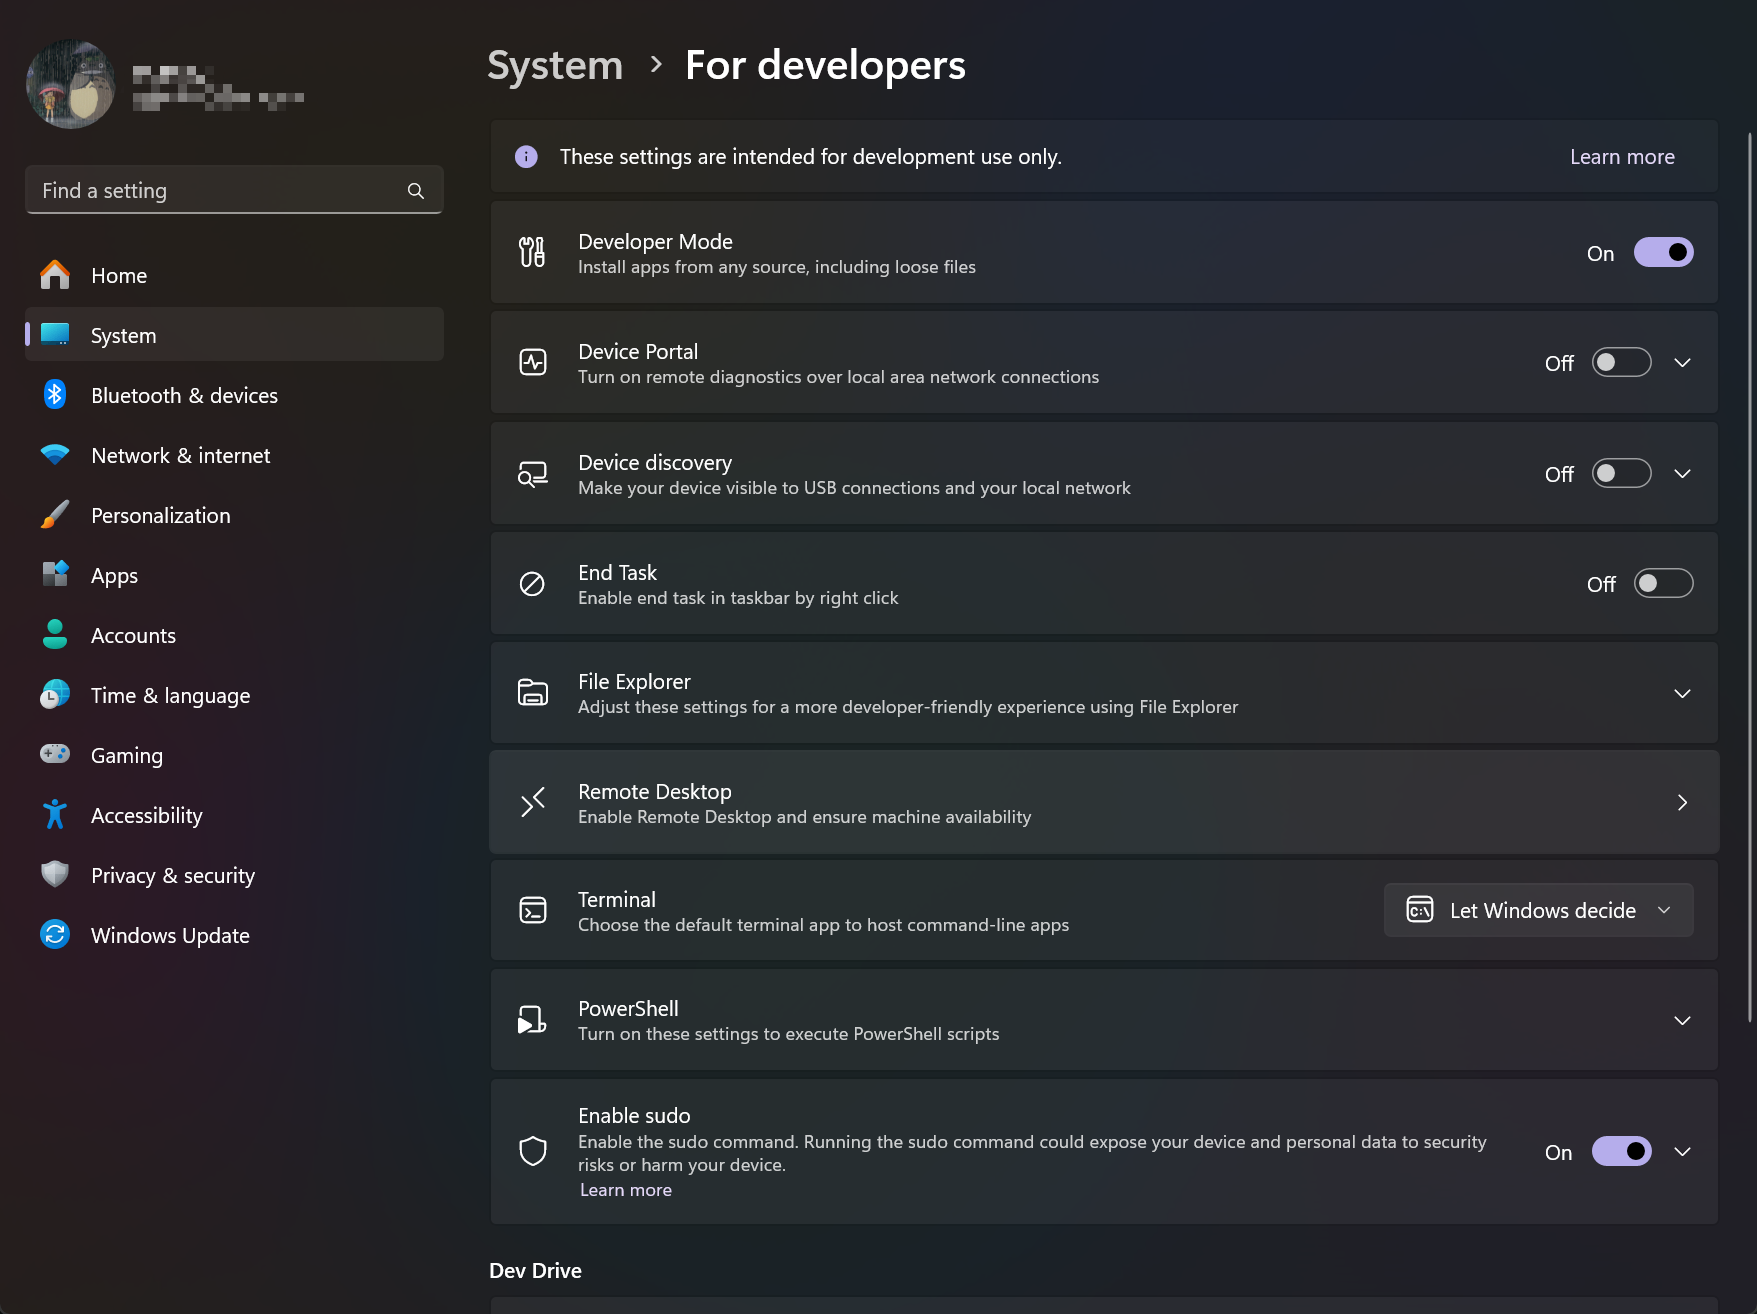Image resolution: width=1757 pixels, height=1314 pixels.
Task: Go to Home in the sidebar
Action: tap(234, 275)
